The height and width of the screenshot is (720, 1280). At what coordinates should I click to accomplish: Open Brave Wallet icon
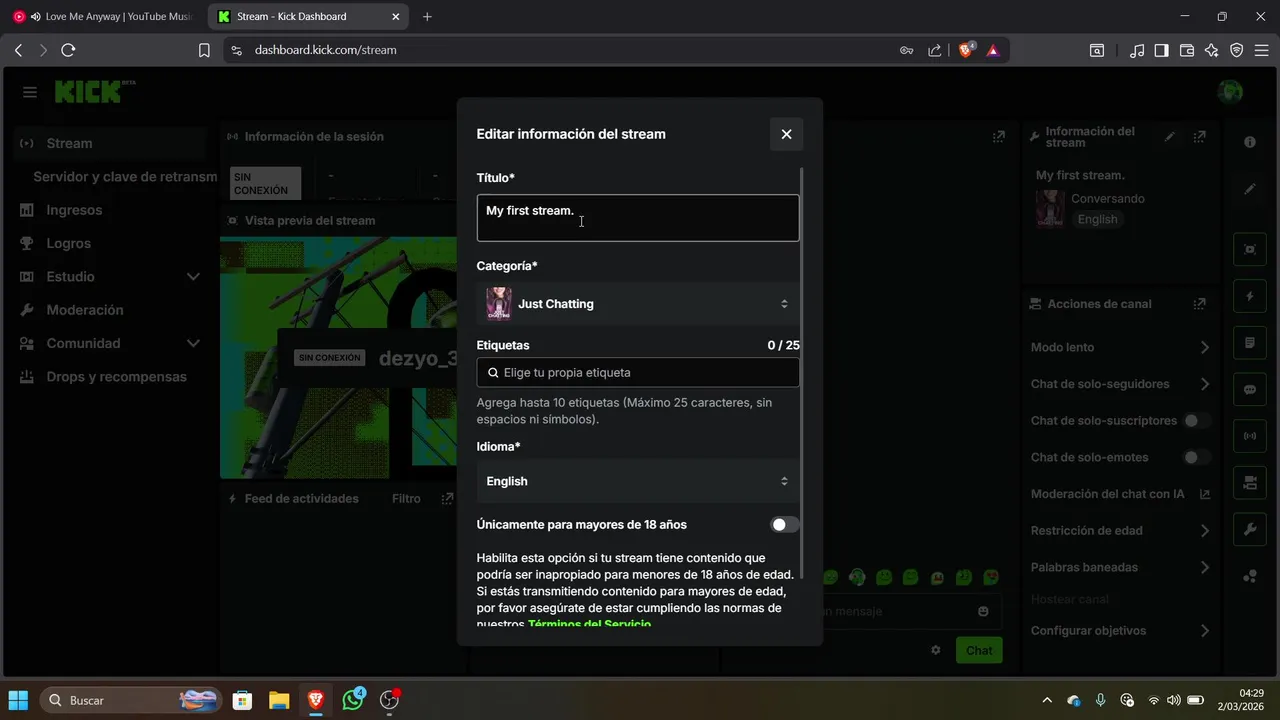point(1187,50)
